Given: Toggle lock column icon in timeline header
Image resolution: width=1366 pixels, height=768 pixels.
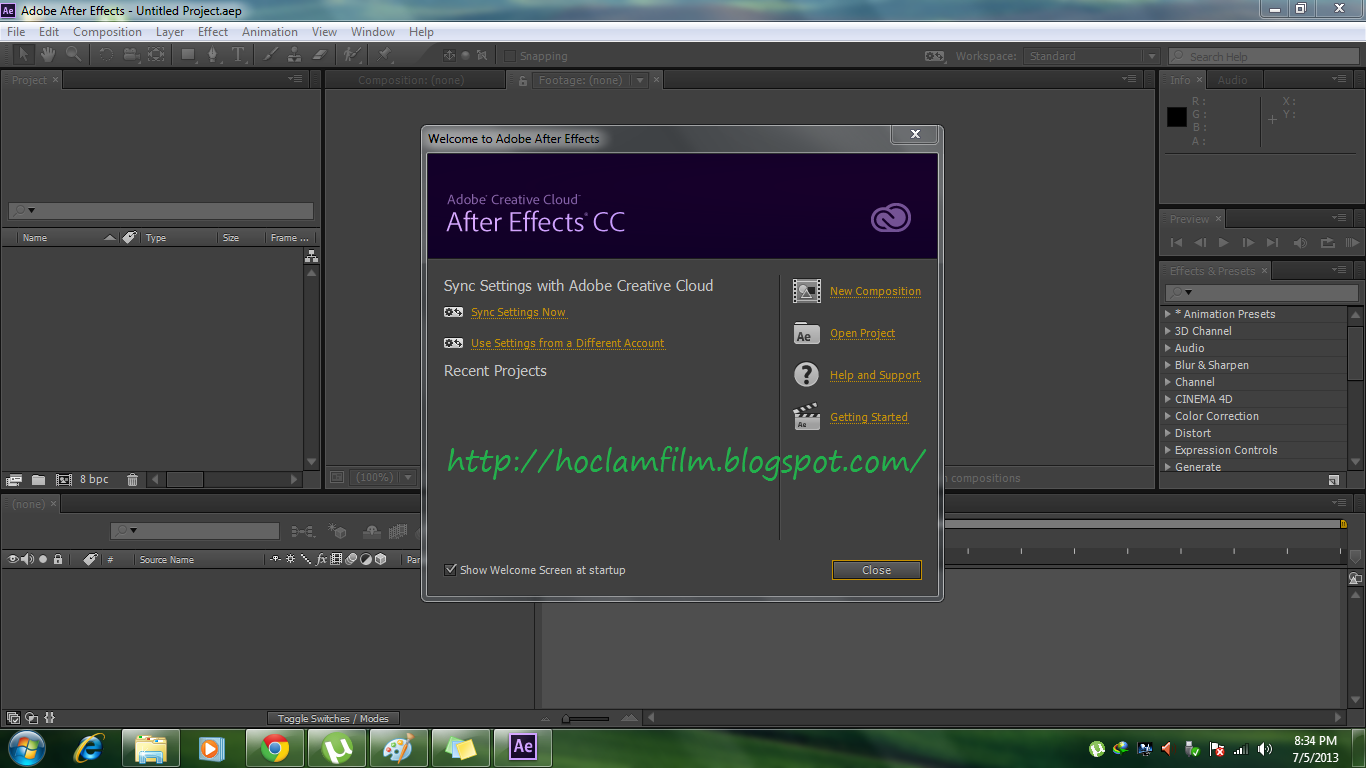Looking at the screenshot, I should pos(58,560).
